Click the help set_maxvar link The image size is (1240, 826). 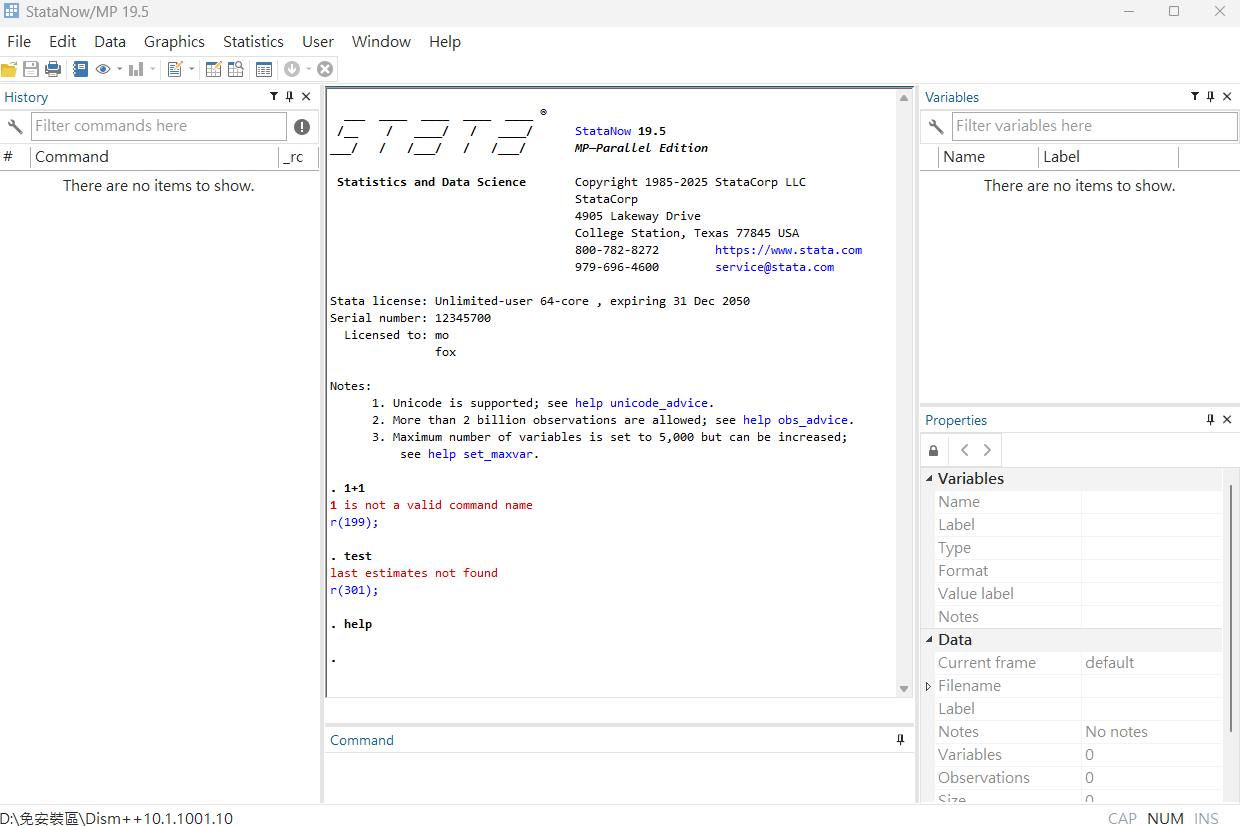click(481, 454)
